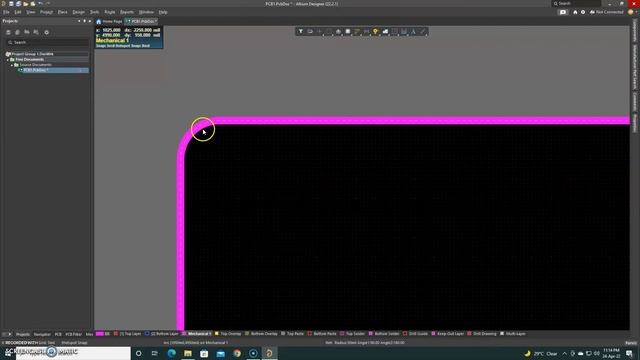Open the Reports menu
The height and width of the screenshot is (360, 640).
(x=127, y=12)
